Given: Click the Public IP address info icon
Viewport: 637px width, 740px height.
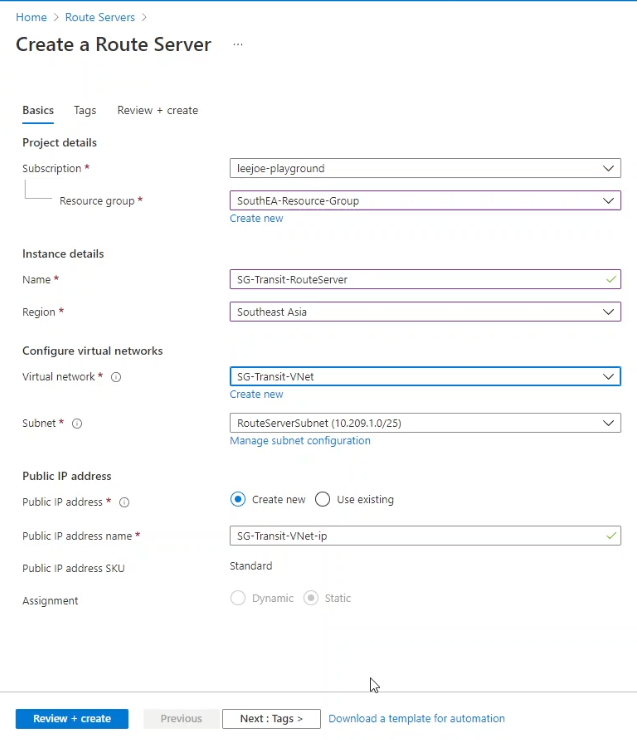Looking at the screenshot, I should [x=124, y=503].
